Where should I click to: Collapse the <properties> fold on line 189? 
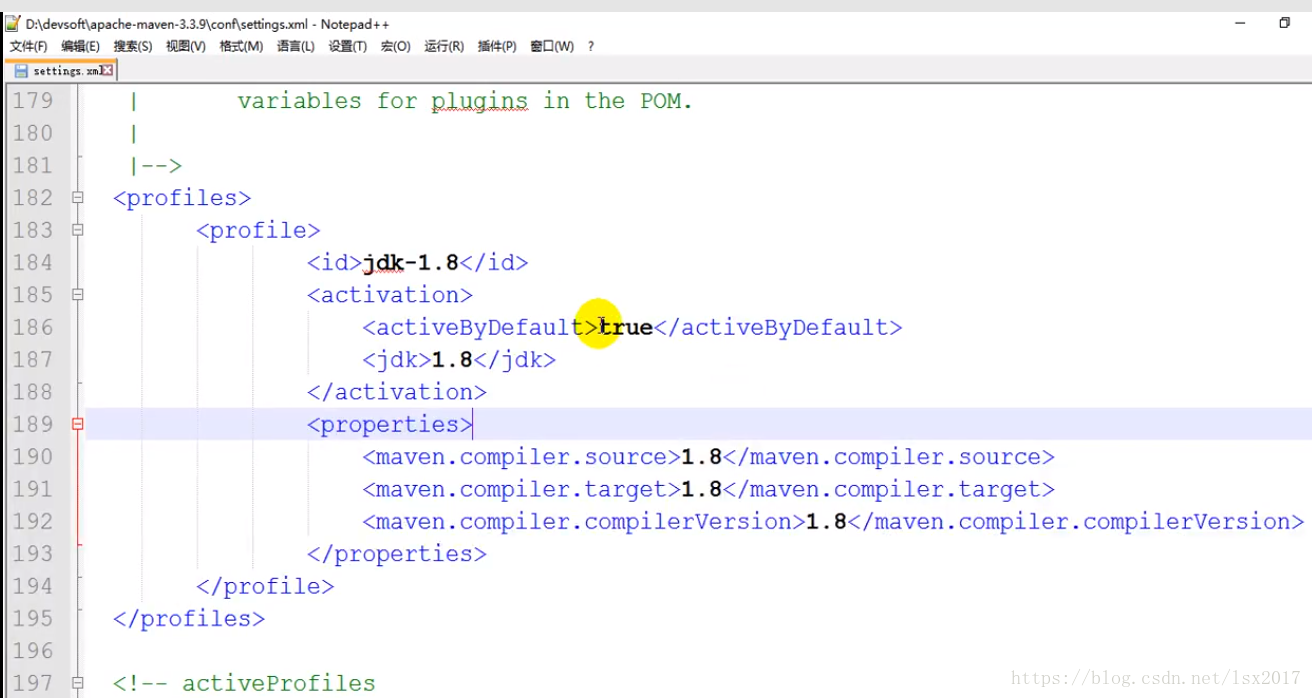pyautogui.click(x=77, y=424)
